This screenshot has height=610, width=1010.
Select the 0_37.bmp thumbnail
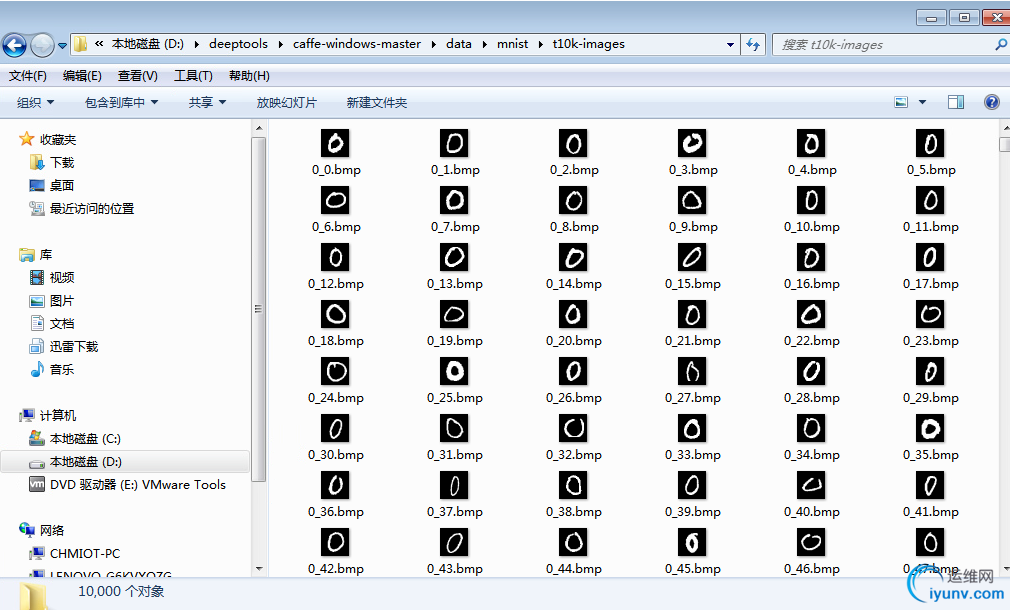coord(455,485)
